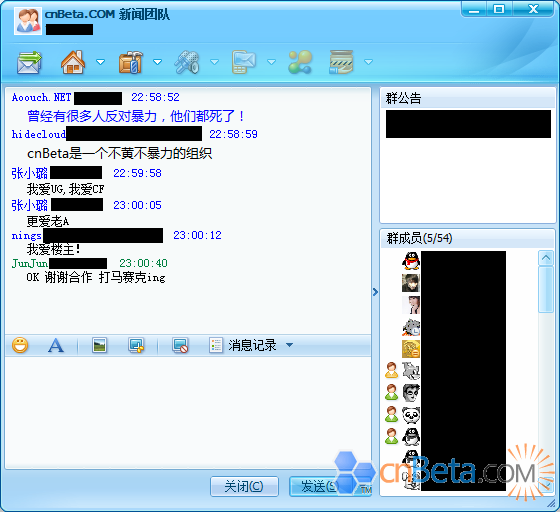Click the admin badge beside the dolphin avatar
Viewport: 560px width, 512px height.
391,370
